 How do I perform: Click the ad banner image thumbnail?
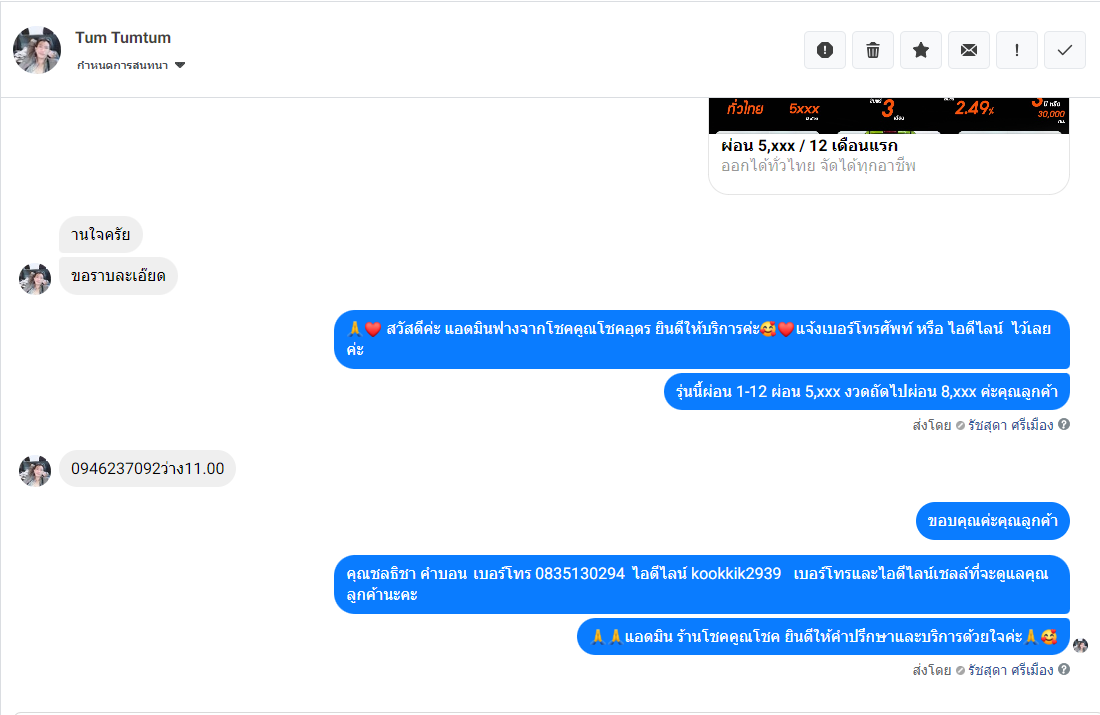click(x=889, y=115)
